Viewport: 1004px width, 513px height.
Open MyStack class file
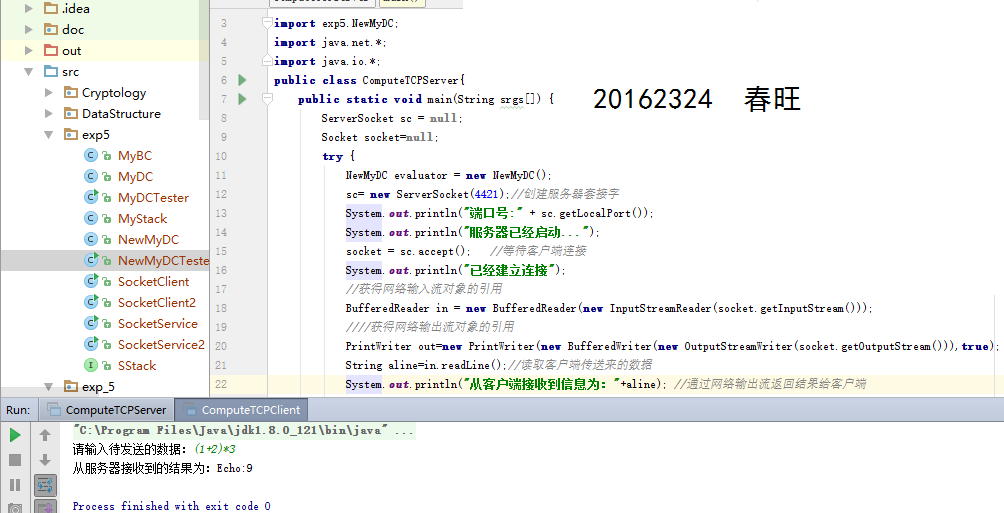[x=142, y=219]
